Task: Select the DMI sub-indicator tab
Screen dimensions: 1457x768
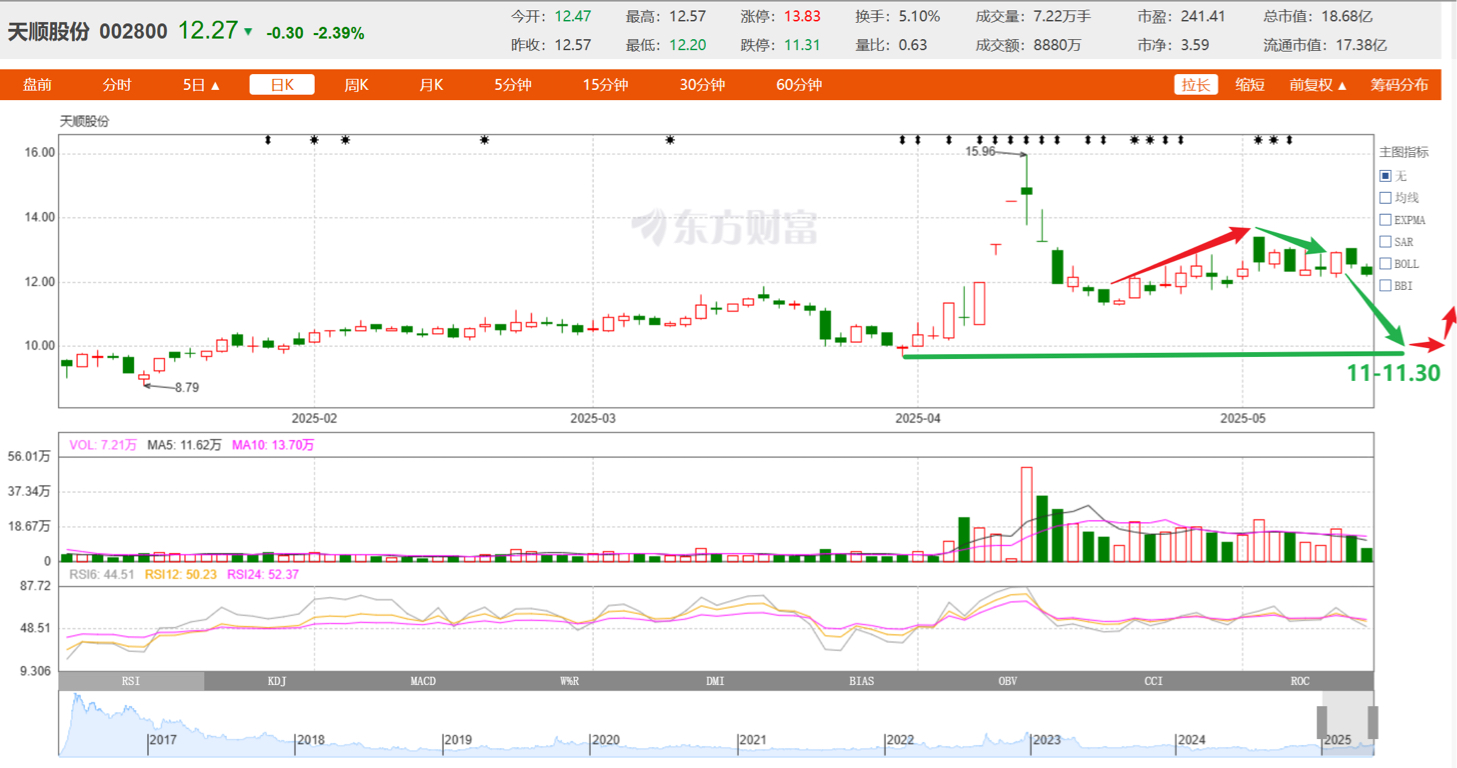Action: coord(715,681)
